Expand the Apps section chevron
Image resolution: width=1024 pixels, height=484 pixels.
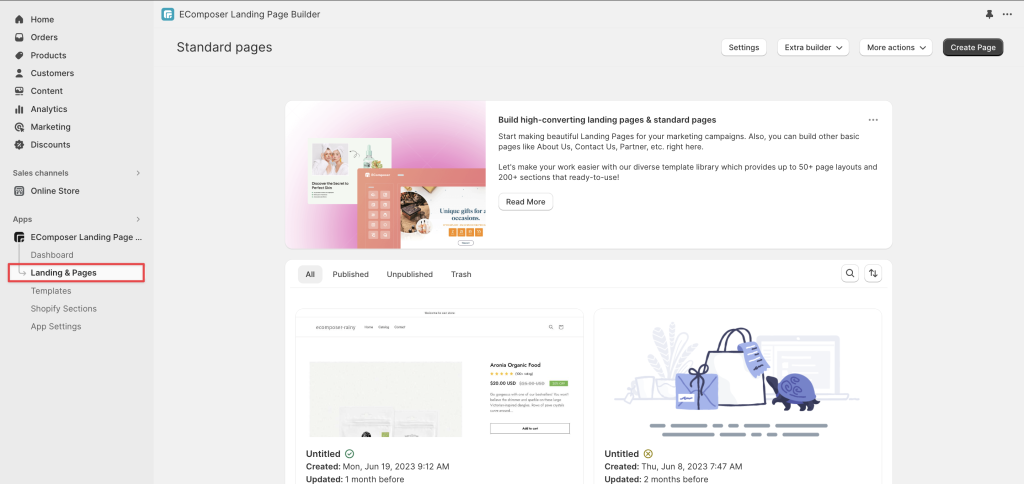pyautogui.click(x=138, y=219)
